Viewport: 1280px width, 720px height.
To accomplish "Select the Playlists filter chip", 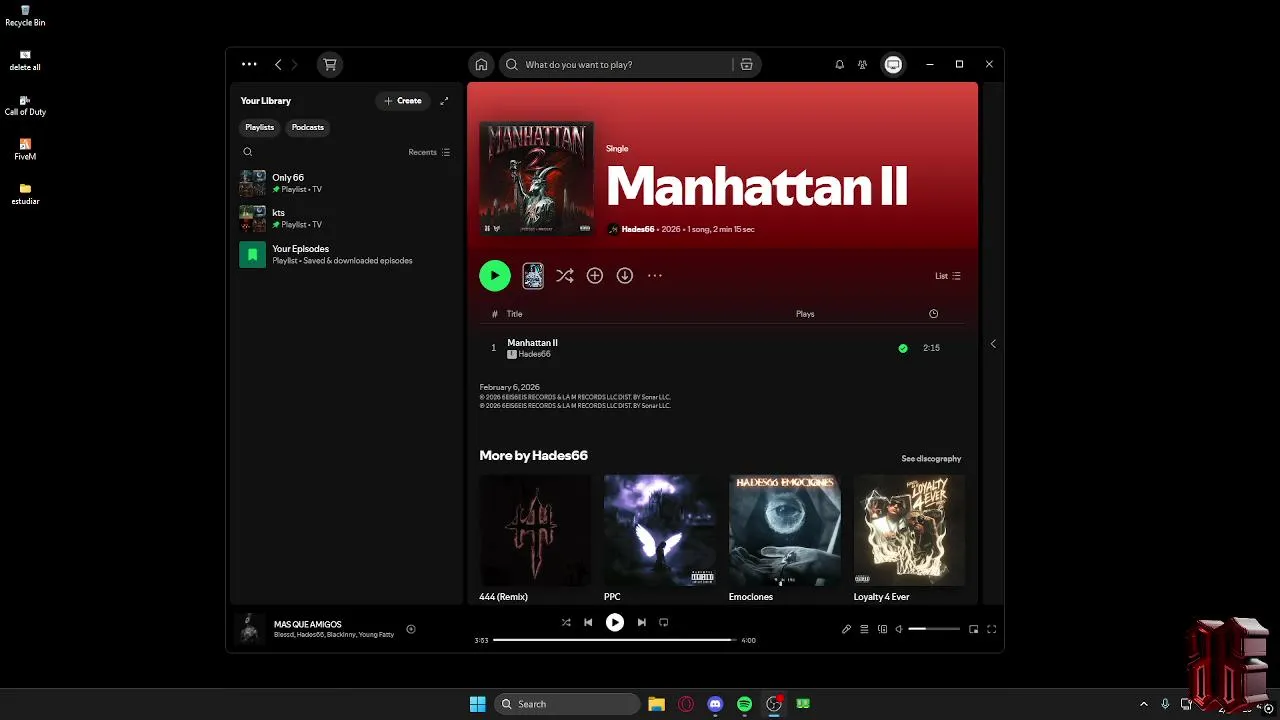I will tap(260, 127).
